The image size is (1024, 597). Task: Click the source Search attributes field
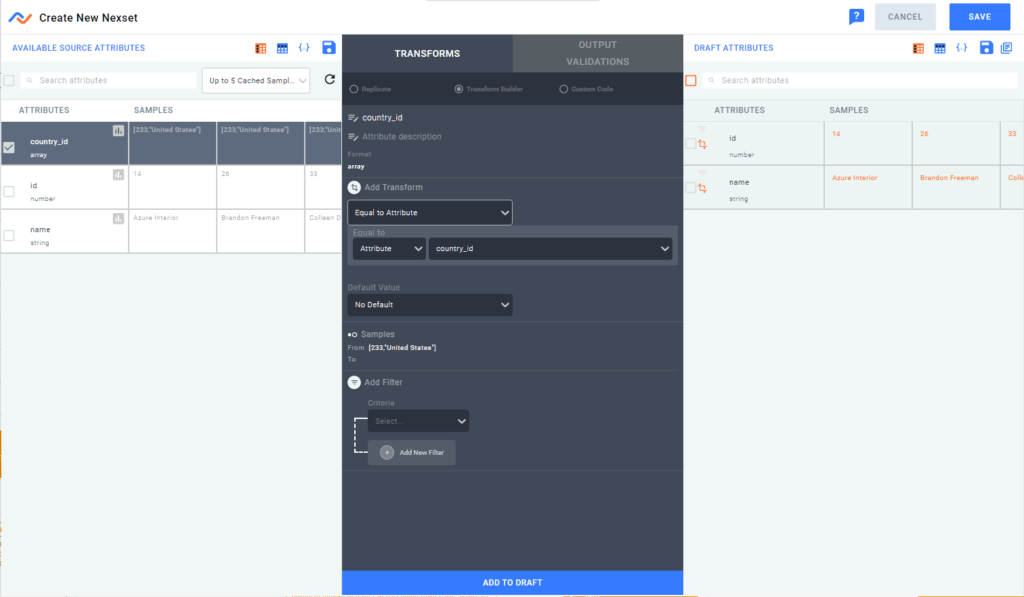pyautogui.click(x=108, y=80)
